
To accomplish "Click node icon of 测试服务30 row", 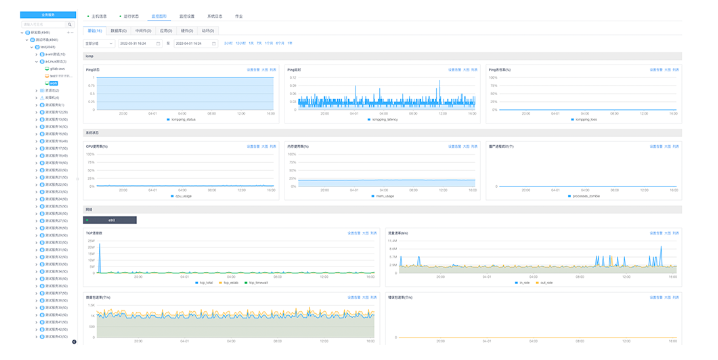I will (42, 242).
